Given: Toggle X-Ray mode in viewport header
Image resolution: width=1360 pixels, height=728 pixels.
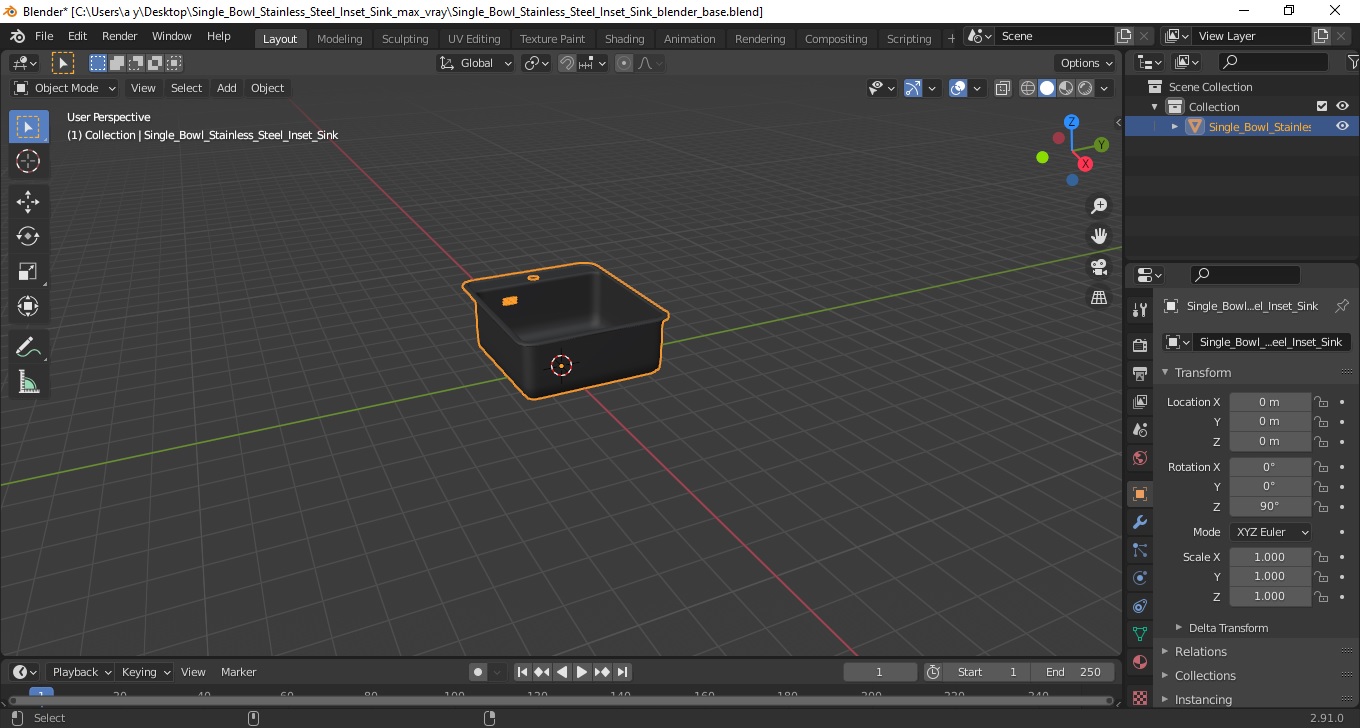Looking at the screenshot, I should point(1003,88).
